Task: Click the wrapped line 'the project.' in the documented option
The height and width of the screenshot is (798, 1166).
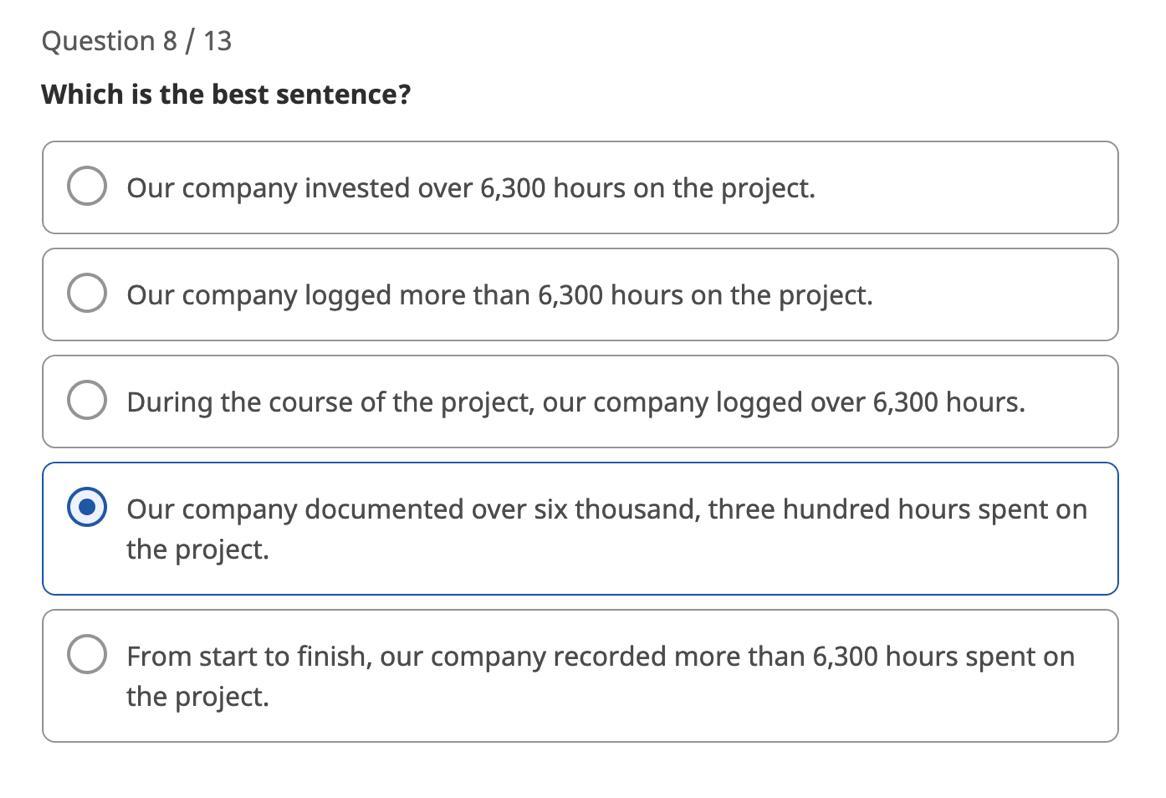Action: [197, 549]
